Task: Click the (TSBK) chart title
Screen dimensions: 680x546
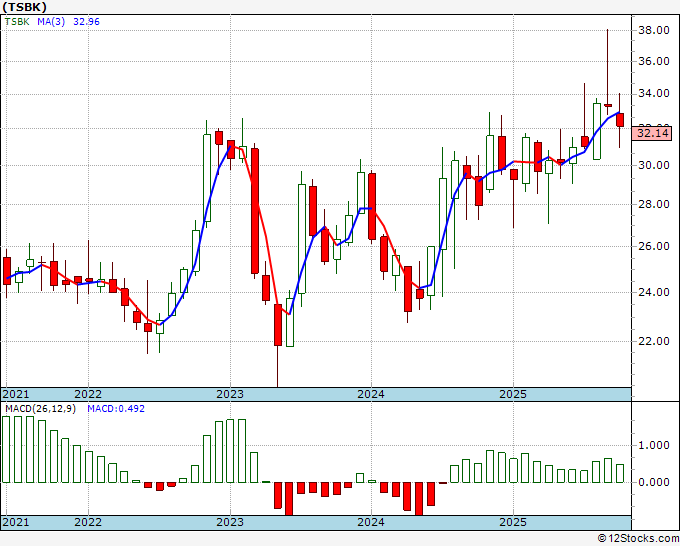Action: point(24,7)
